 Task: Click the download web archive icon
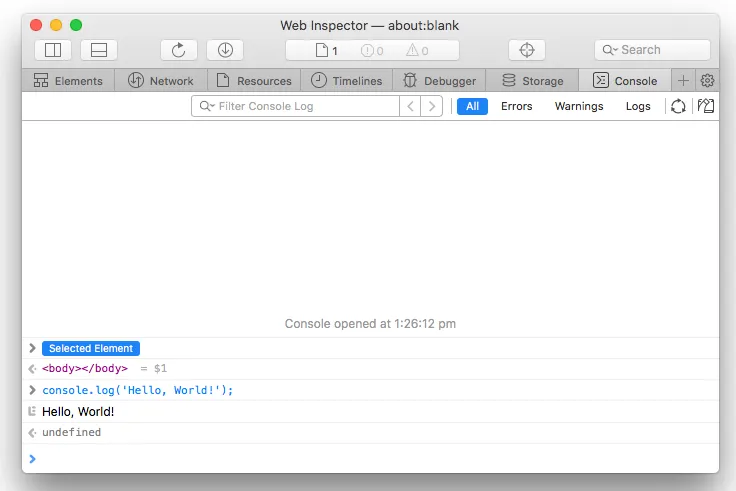click(x=225, y=50)
